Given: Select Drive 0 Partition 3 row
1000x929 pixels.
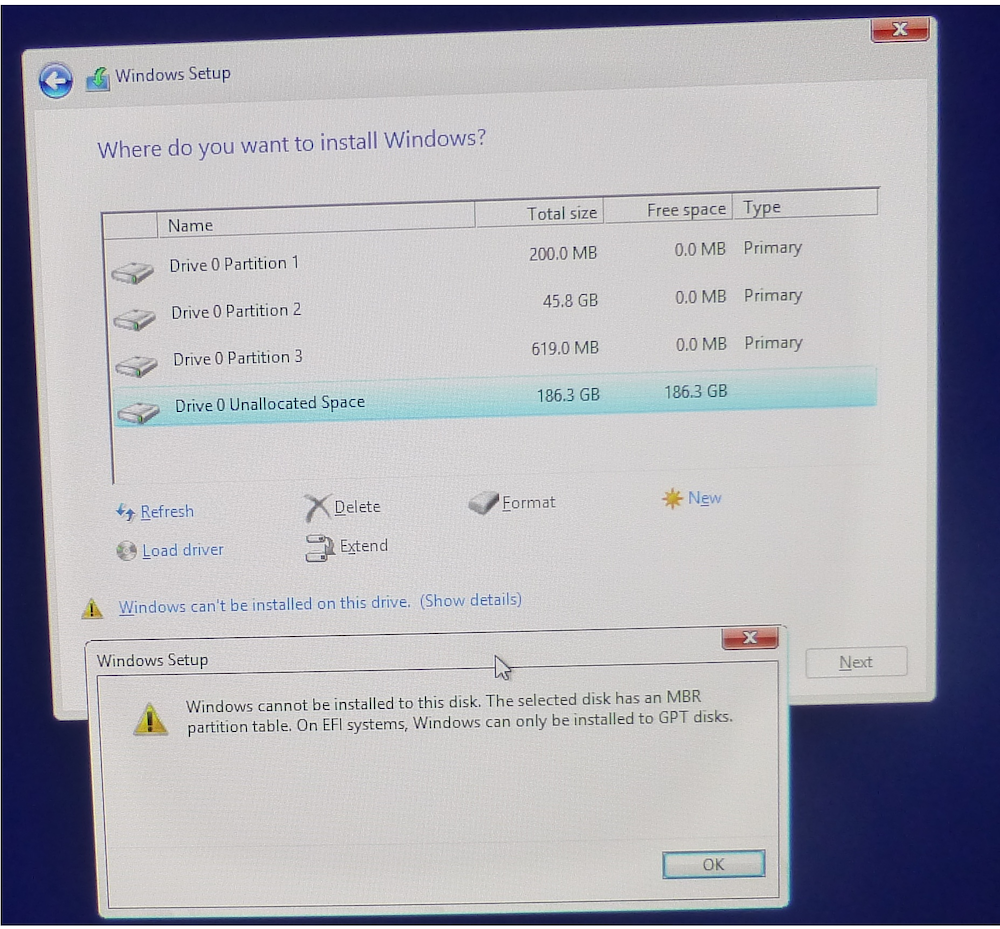Looking at the screenshot, I should (496, 352).
